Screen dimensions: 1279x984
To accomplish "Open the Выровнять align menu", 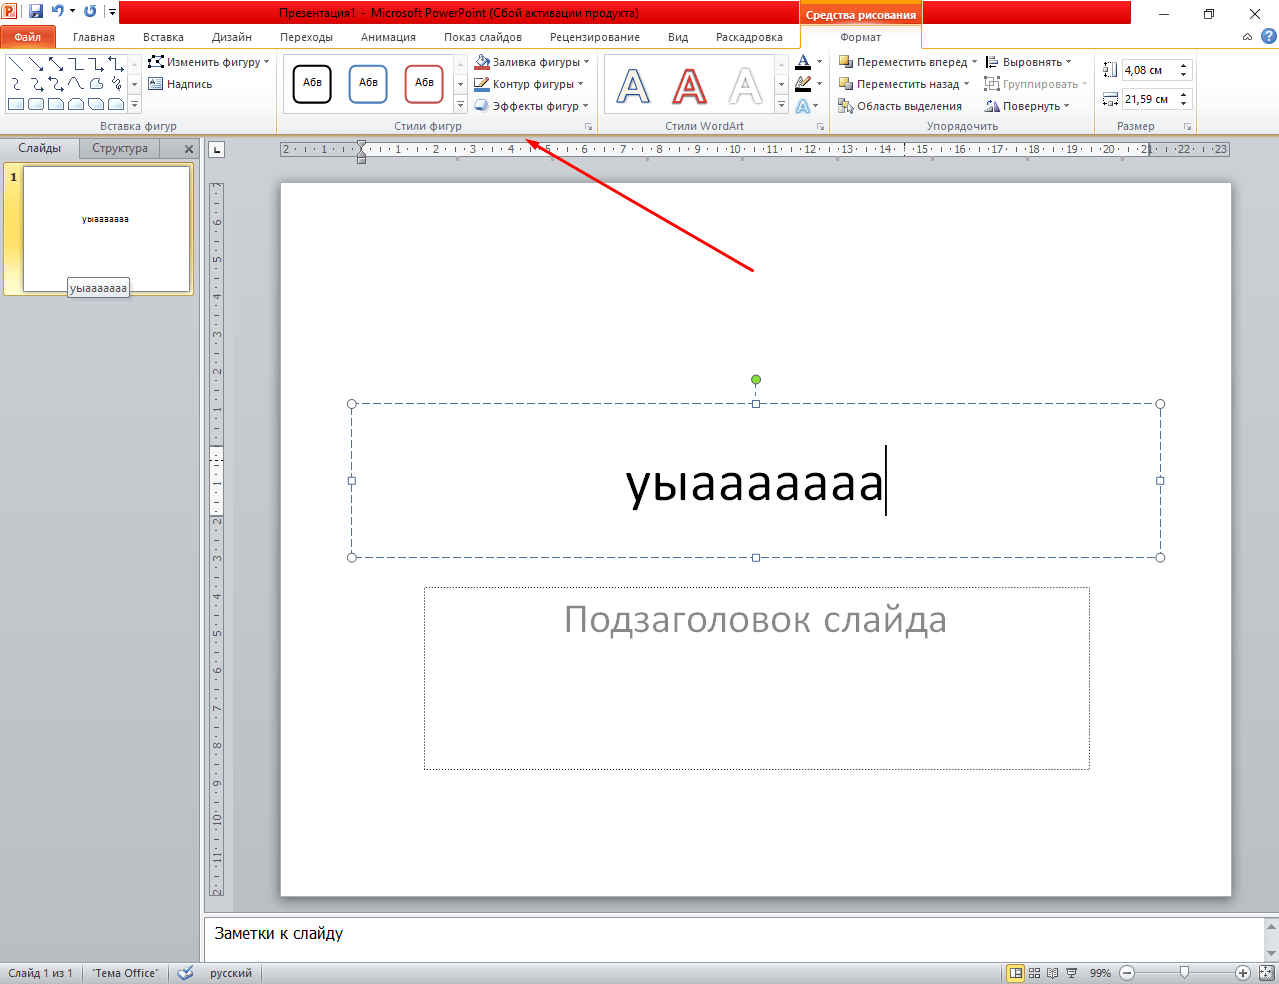I will (1029, 62).
